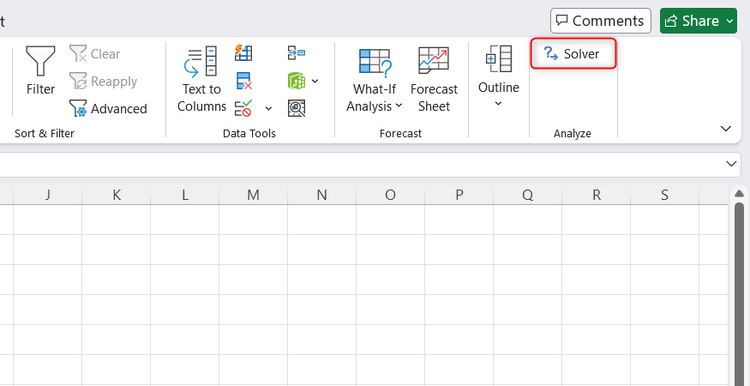The image size is (750, 386).
Task: Select column K header
Action: tap(116, 195)
